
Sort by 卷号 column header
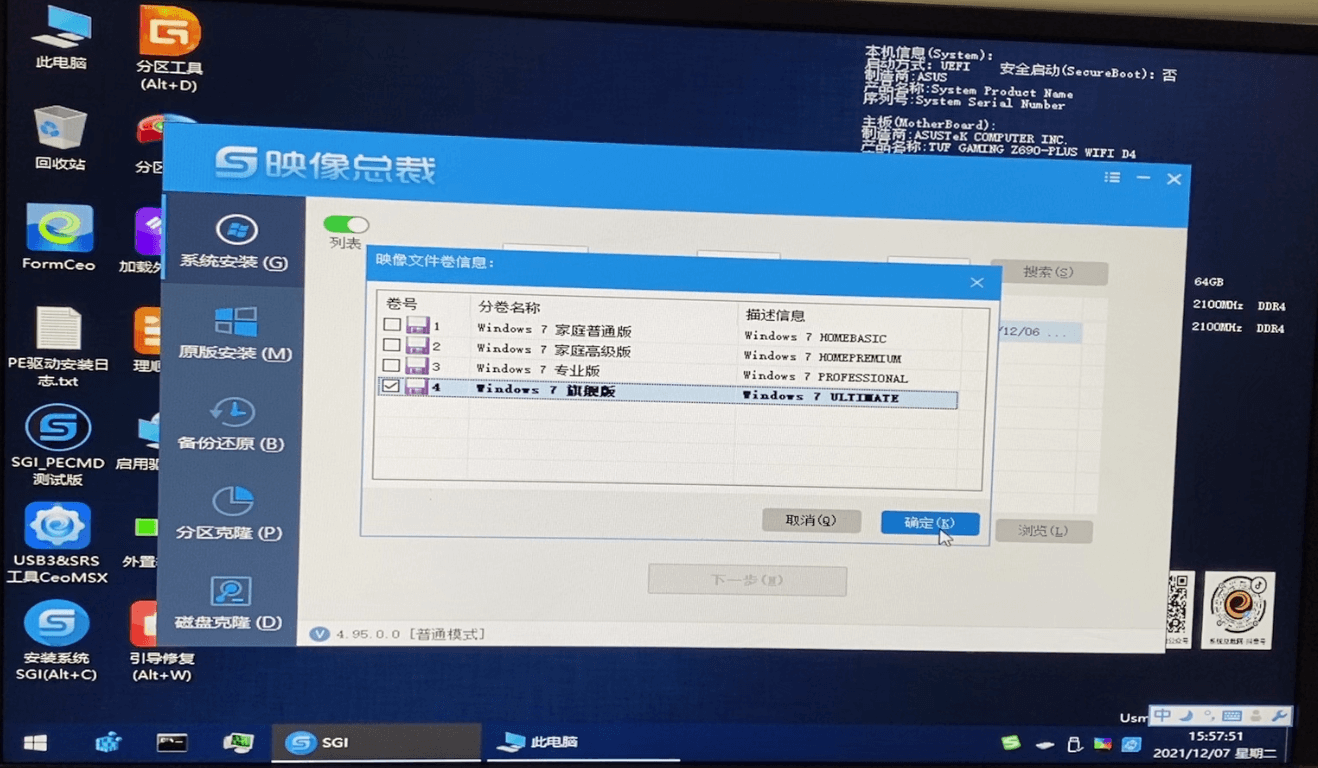pos(401,303)
